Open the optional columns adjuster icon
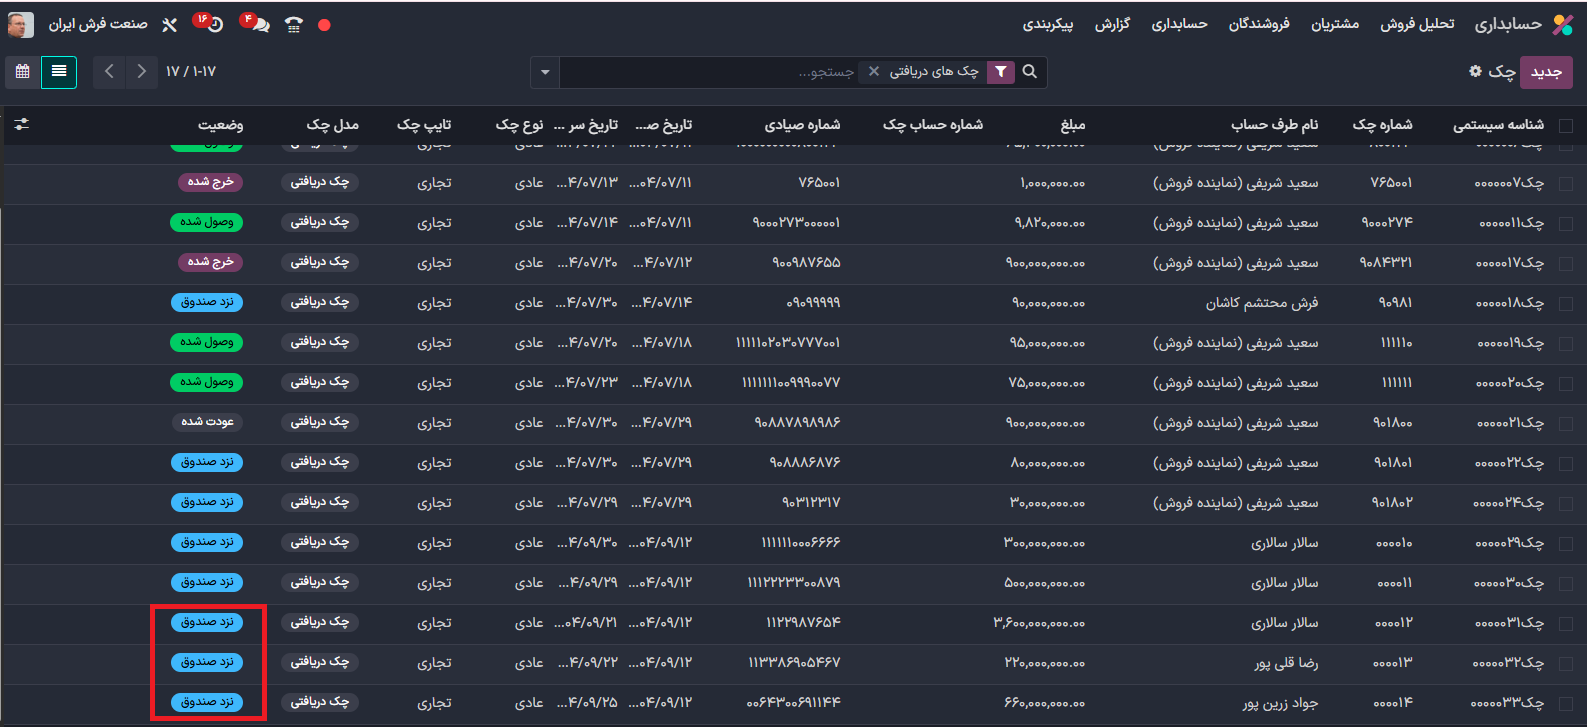This screenshot has height=727, width=1587. point(22,124)
